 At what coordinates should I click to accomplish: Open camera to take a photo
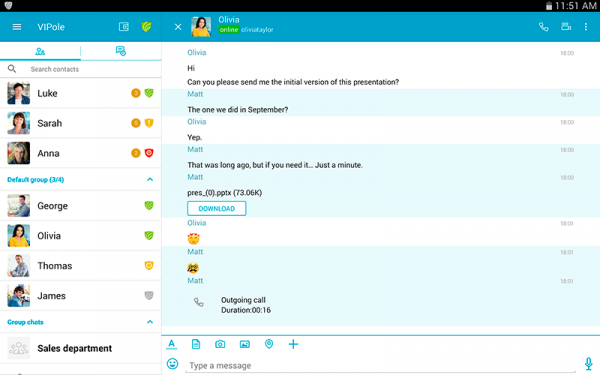(220, 344)
